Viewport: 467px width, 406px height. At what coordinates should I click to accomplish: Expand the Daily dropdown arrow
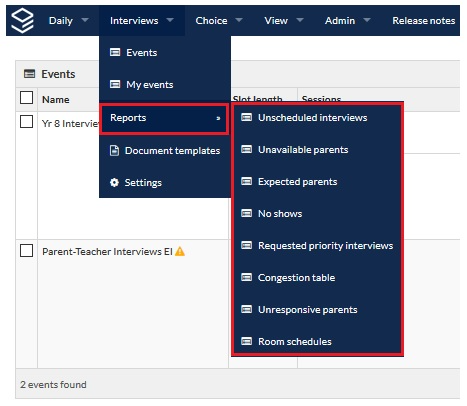(85, 20)
